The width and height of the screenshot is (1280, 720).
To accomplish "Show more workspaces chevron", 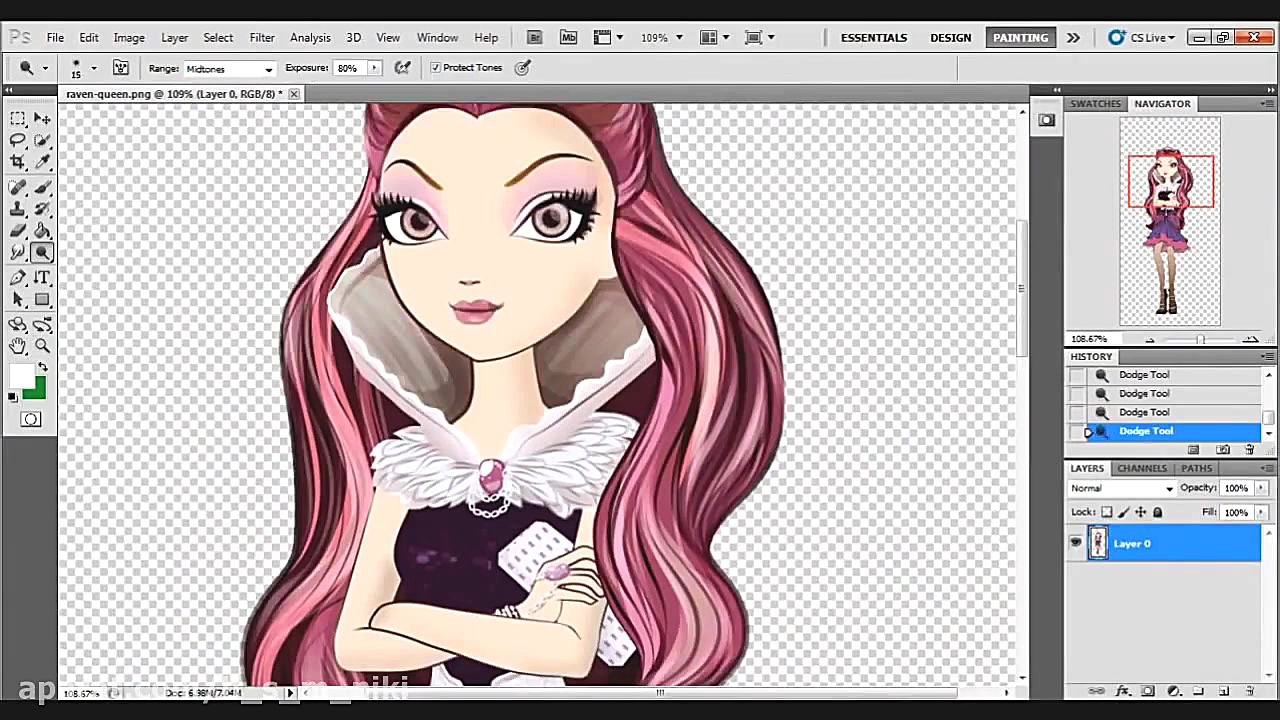I will coord(1073,37).
